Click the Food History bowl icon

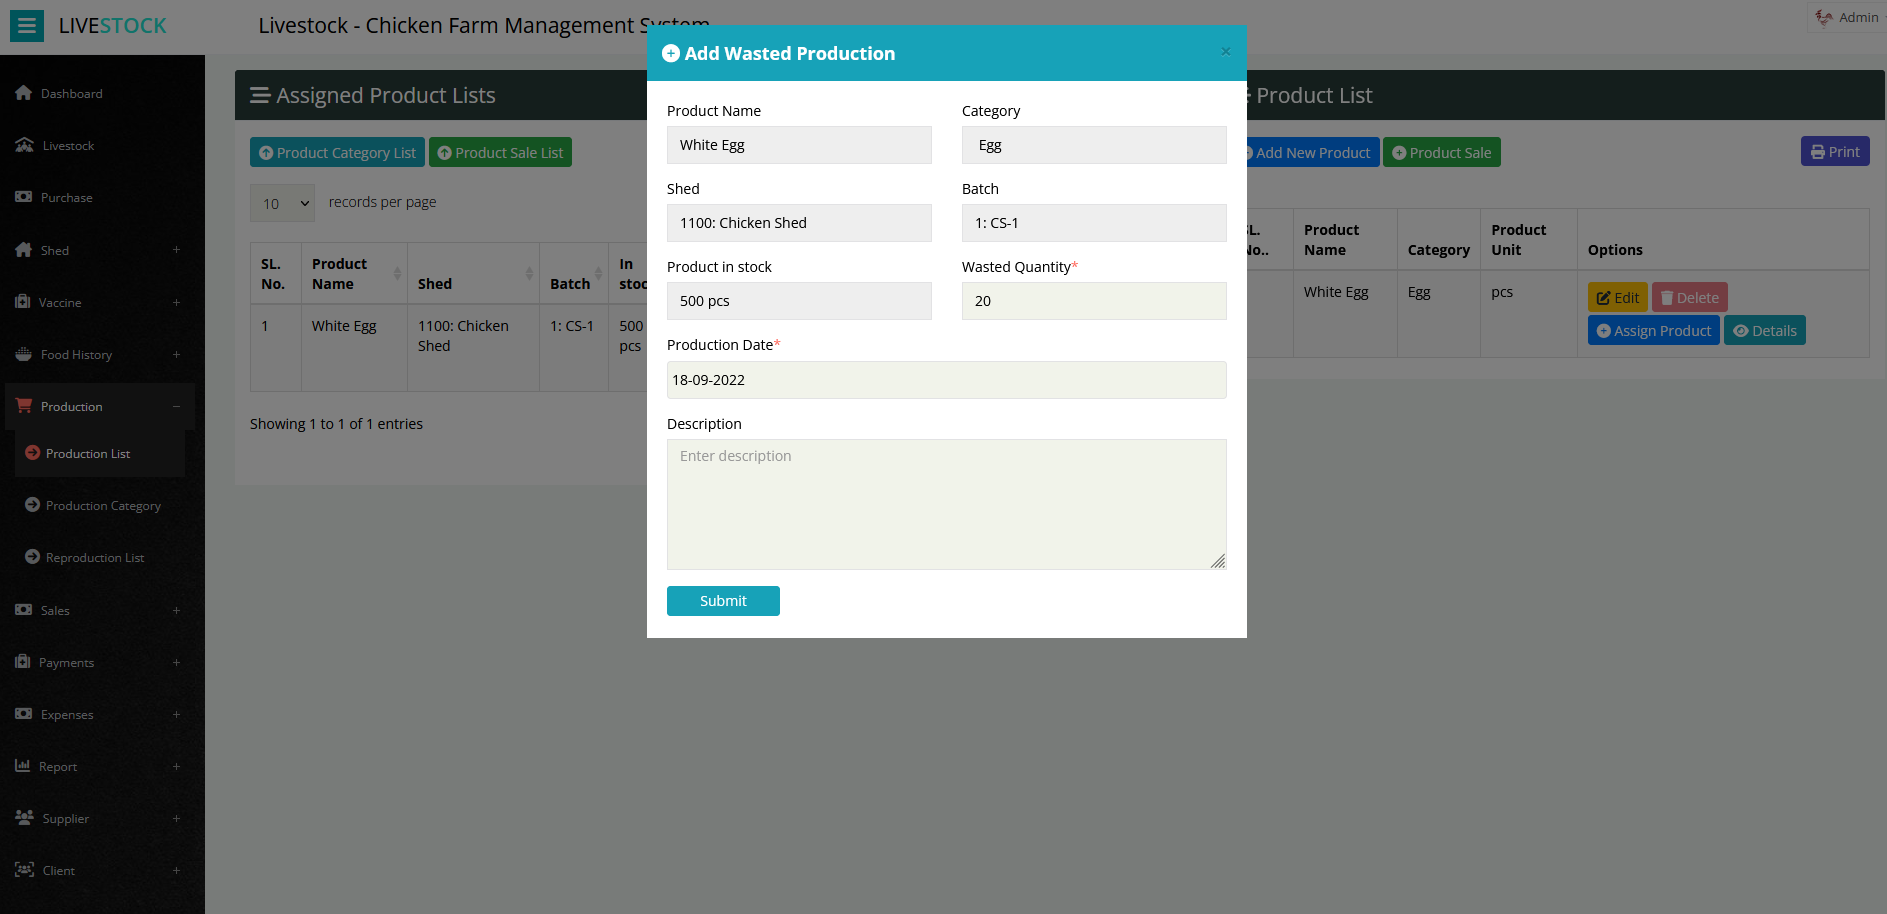pyautogui.click(x=24, y=354)
